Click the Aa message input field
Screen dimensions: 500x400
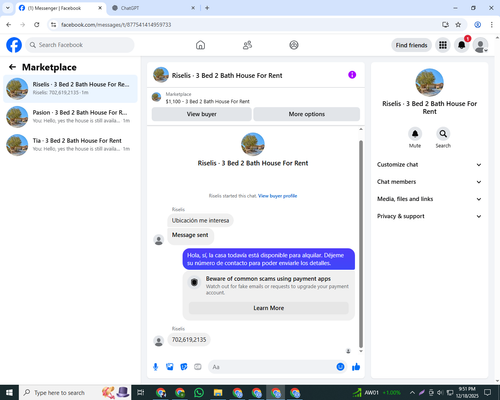tap(272, 367)
